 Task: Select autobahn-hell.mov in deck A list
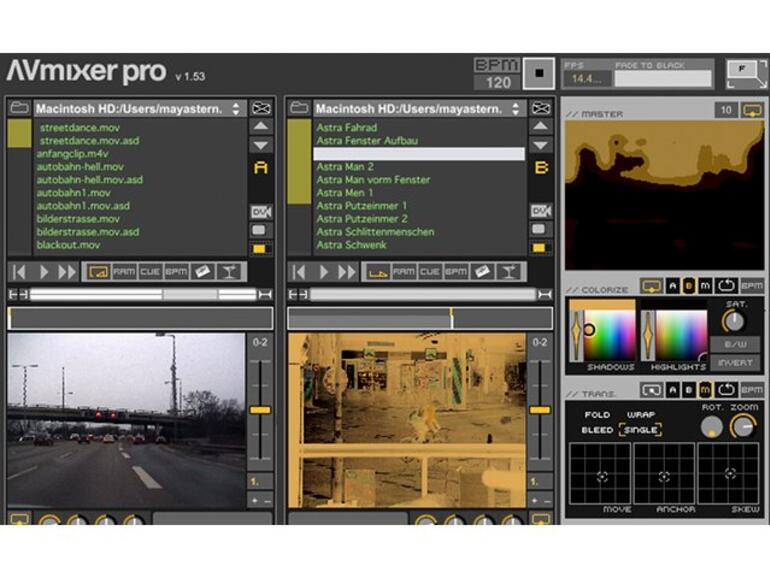[x=80, y=167]
